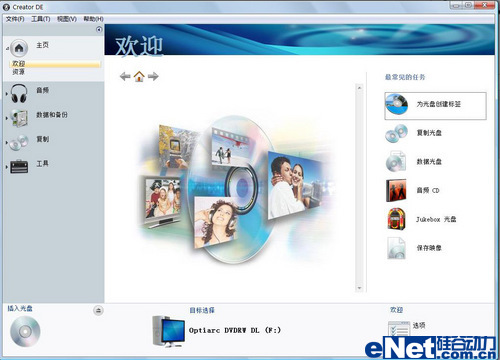Click the 目标选择 heading text
500x360 pixels.
[202, 310]
